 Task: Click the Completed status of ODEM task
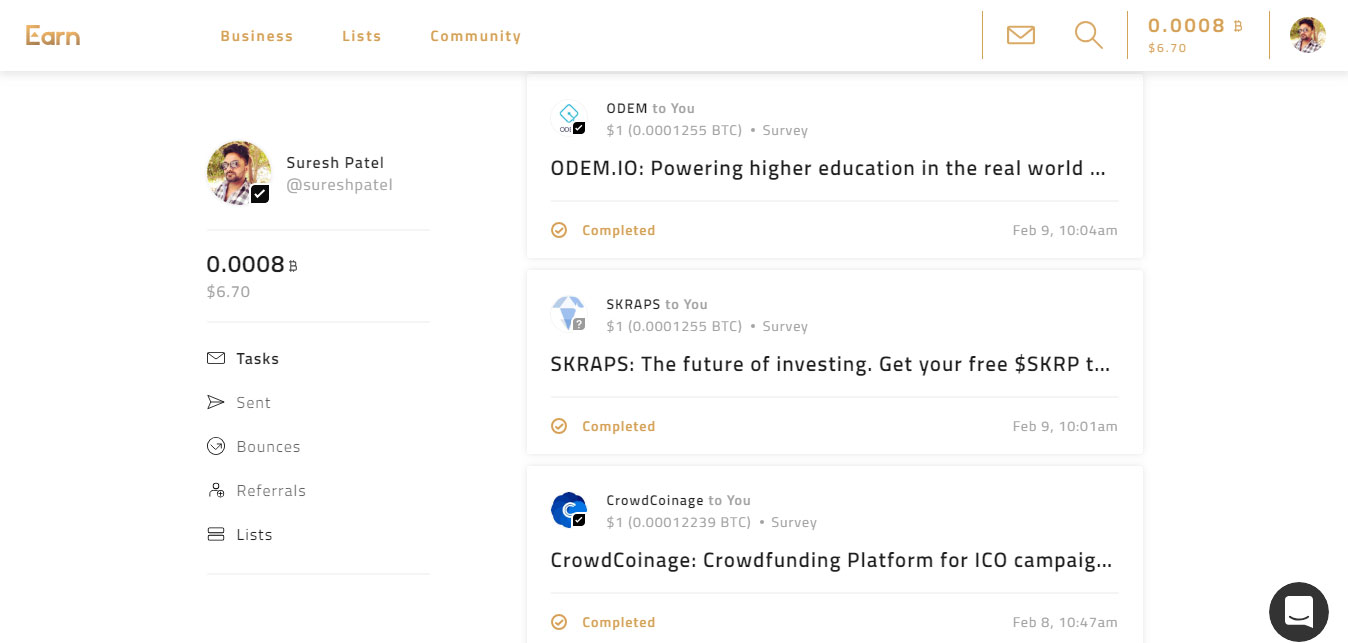(619, 230)
